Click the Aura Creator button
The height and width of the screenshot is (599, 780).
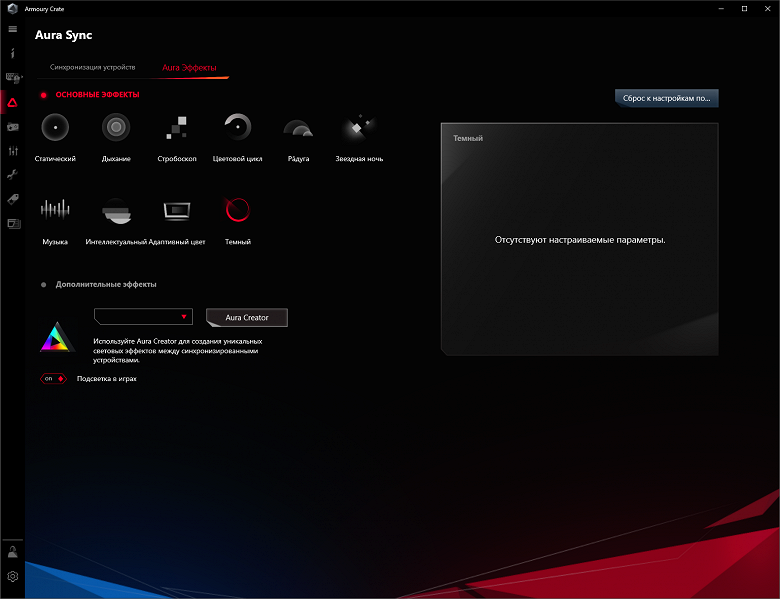(247, 317)
